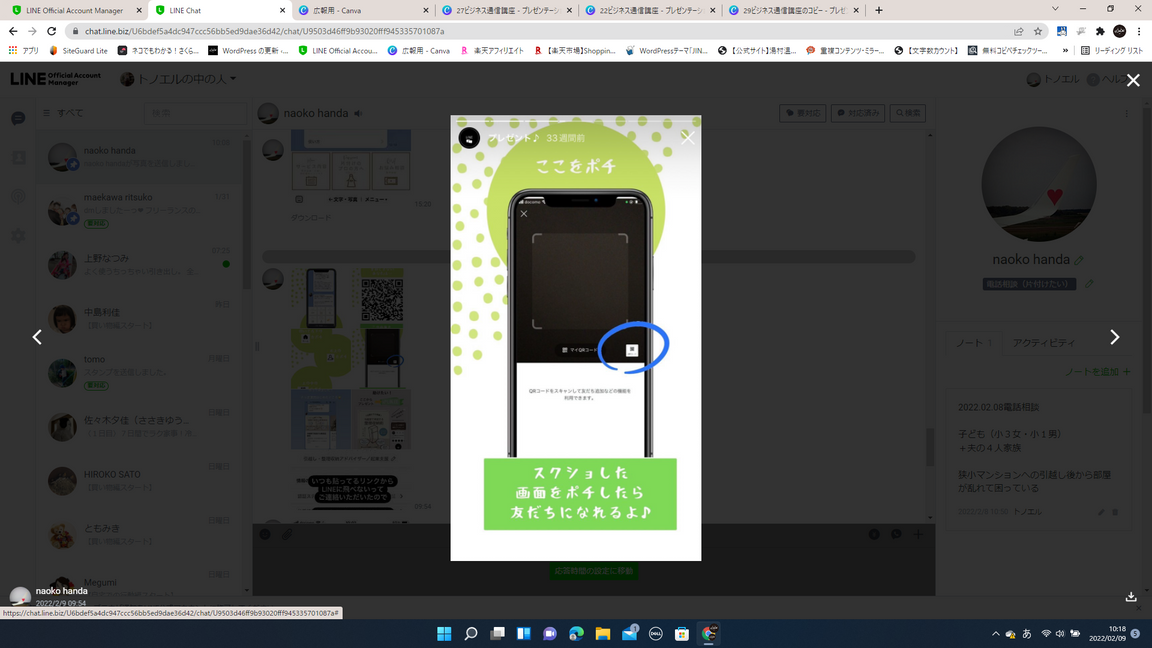Open File Explorer from the taskbar

click(603, 634)
